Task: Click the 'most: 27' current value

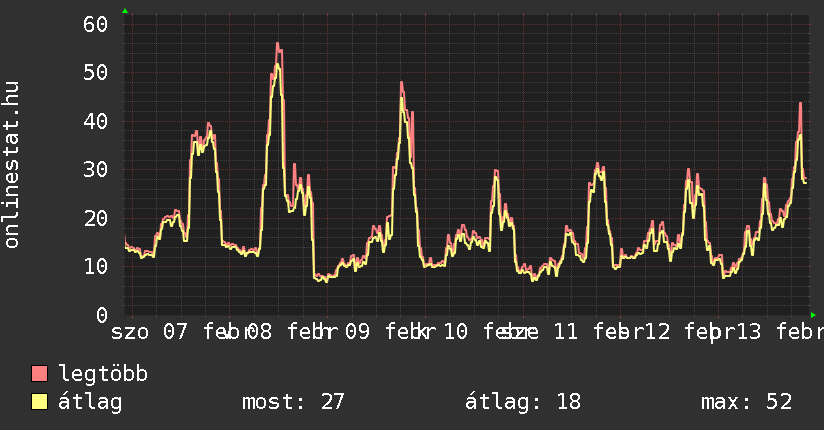Action: click(x=293, y=402)
